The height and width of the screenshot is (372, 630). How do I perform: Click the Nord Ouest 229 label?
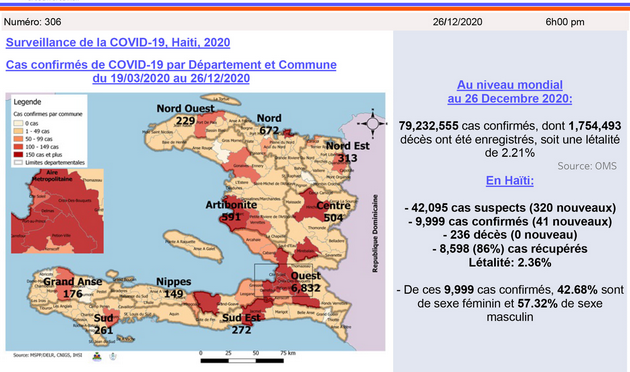pyautogui.click(x=185, y=114)
